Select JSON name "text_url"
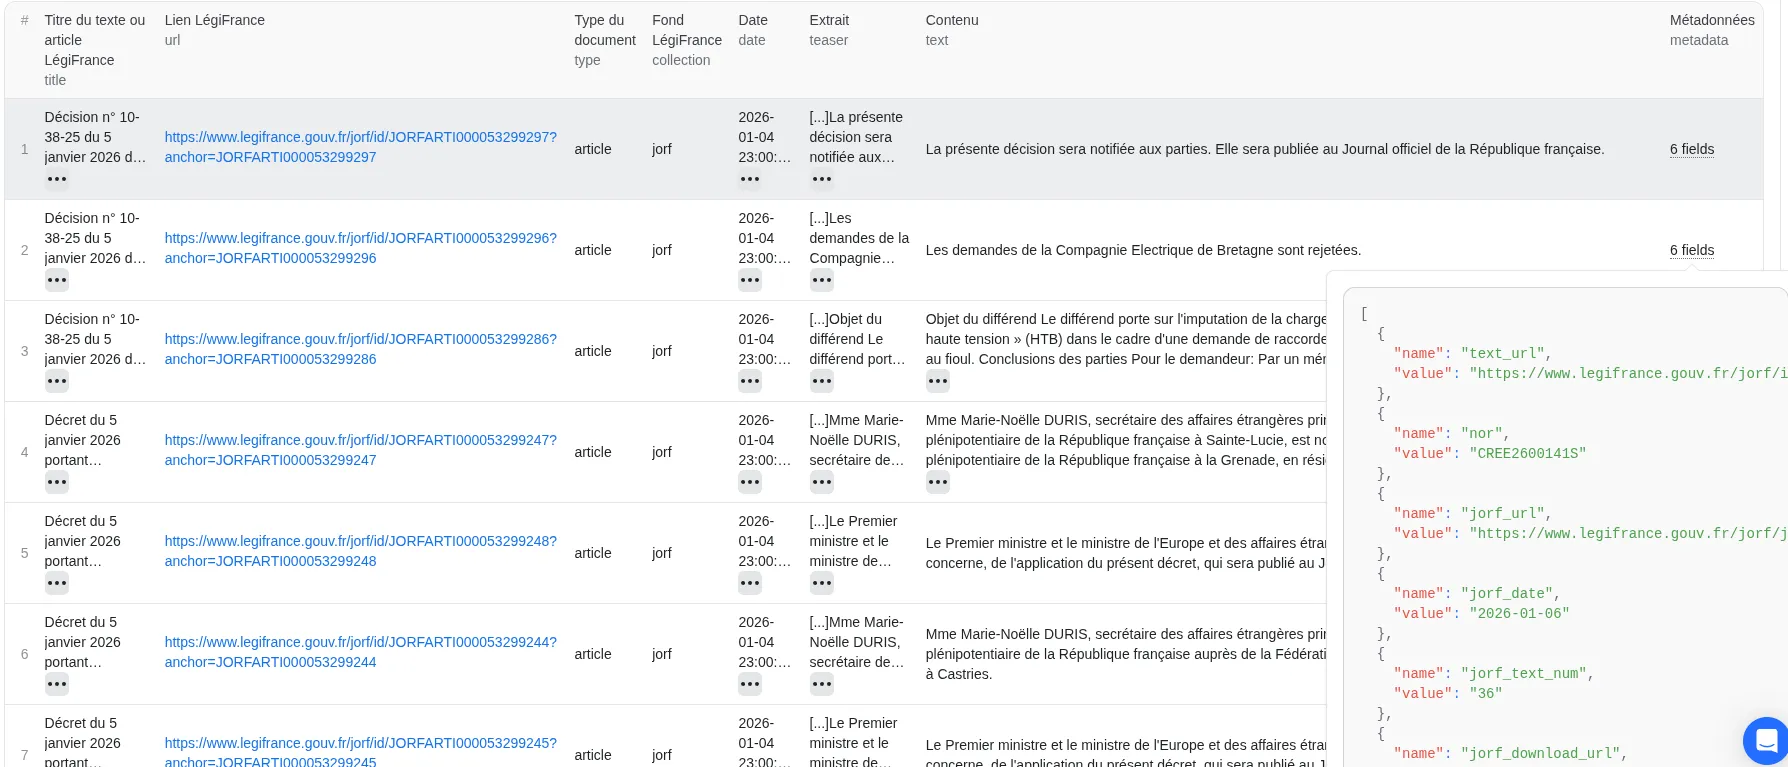This screenshot has height=767, width=1788. (x=1502, y=353)
